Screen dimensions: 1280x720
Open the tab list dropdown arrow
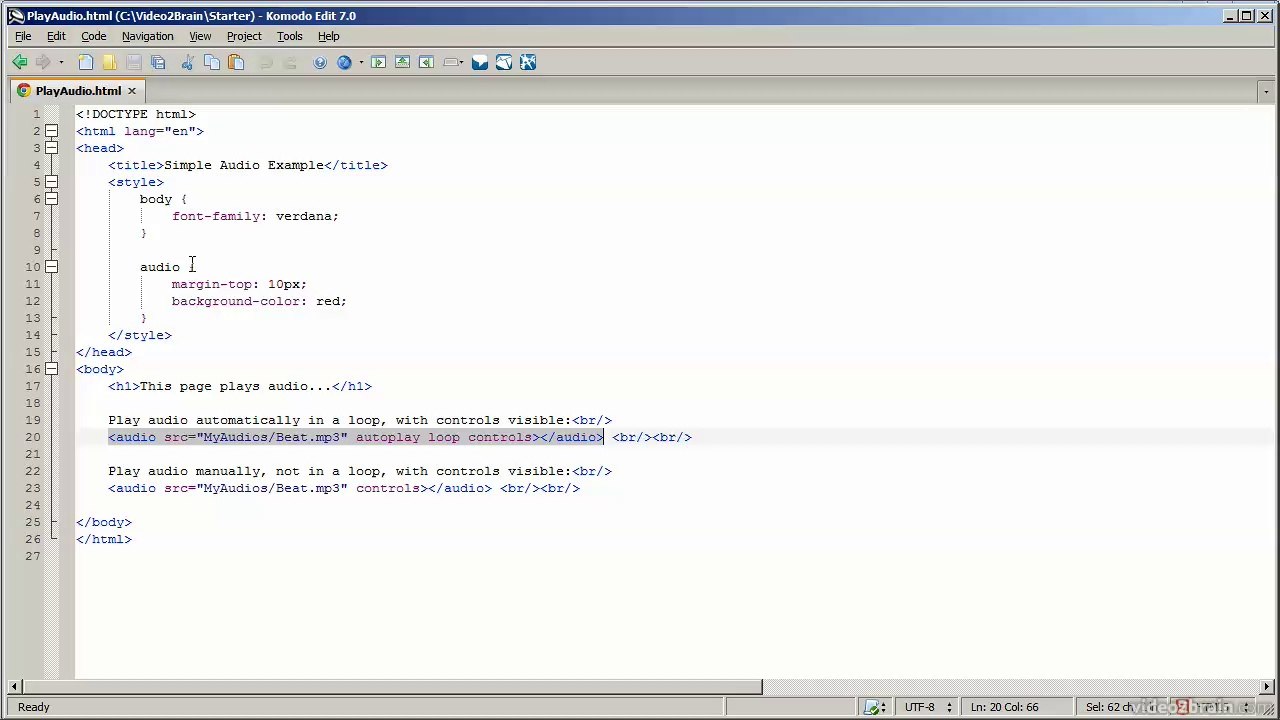1266,91
